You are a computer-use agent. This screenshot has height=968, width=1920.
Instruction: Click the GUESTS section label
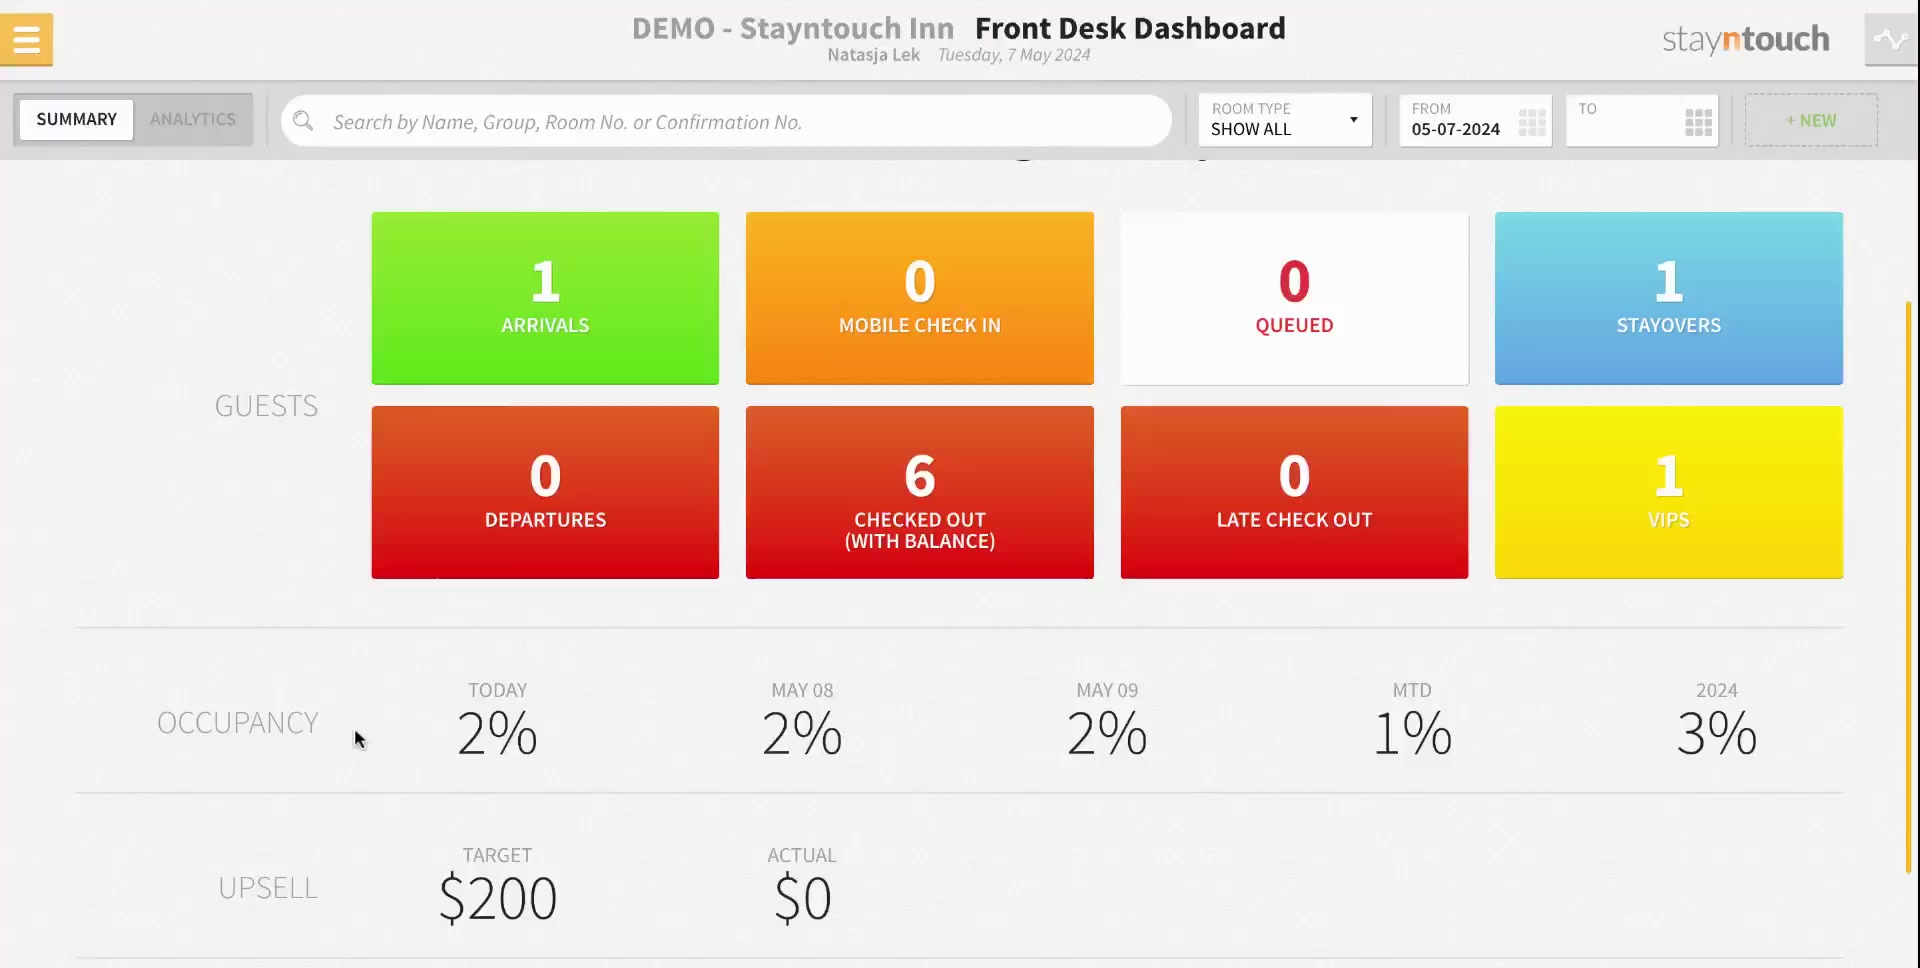[x=266, y=406]
